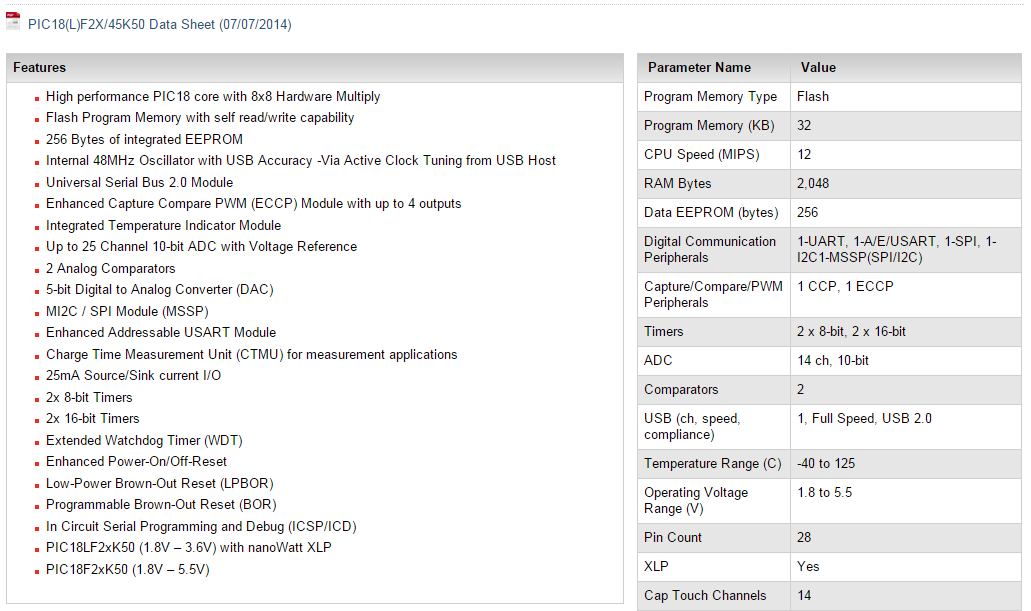Click the Universal Serial Bus 2.0 Module bullet
This screenshot has width=1031, height=611.
(139, 182)
